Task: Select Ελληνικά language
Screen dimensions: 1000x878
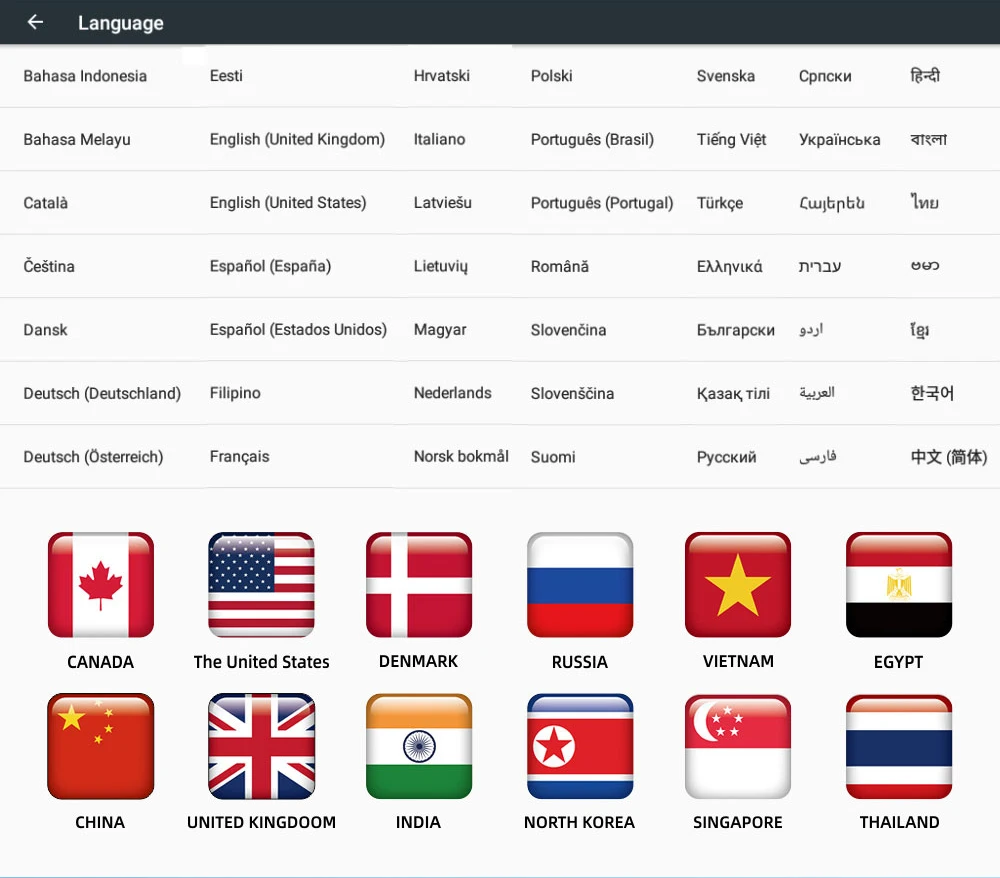Action: click(x=730, y=266)
